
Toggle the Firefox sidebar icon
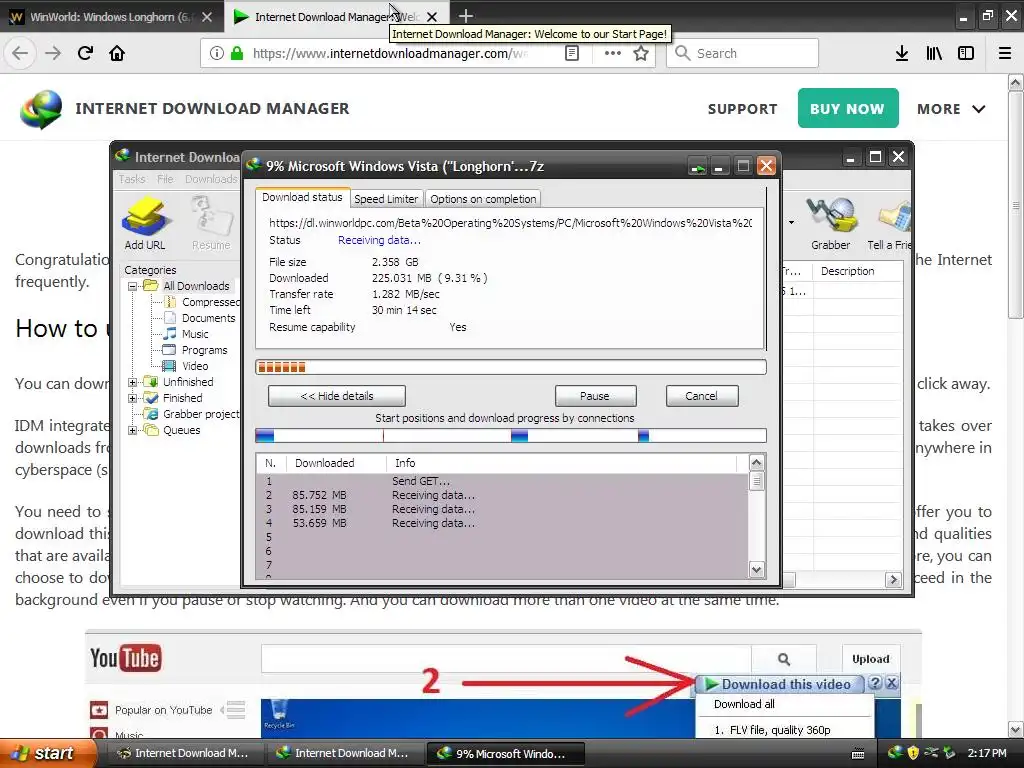coord(966,53)
